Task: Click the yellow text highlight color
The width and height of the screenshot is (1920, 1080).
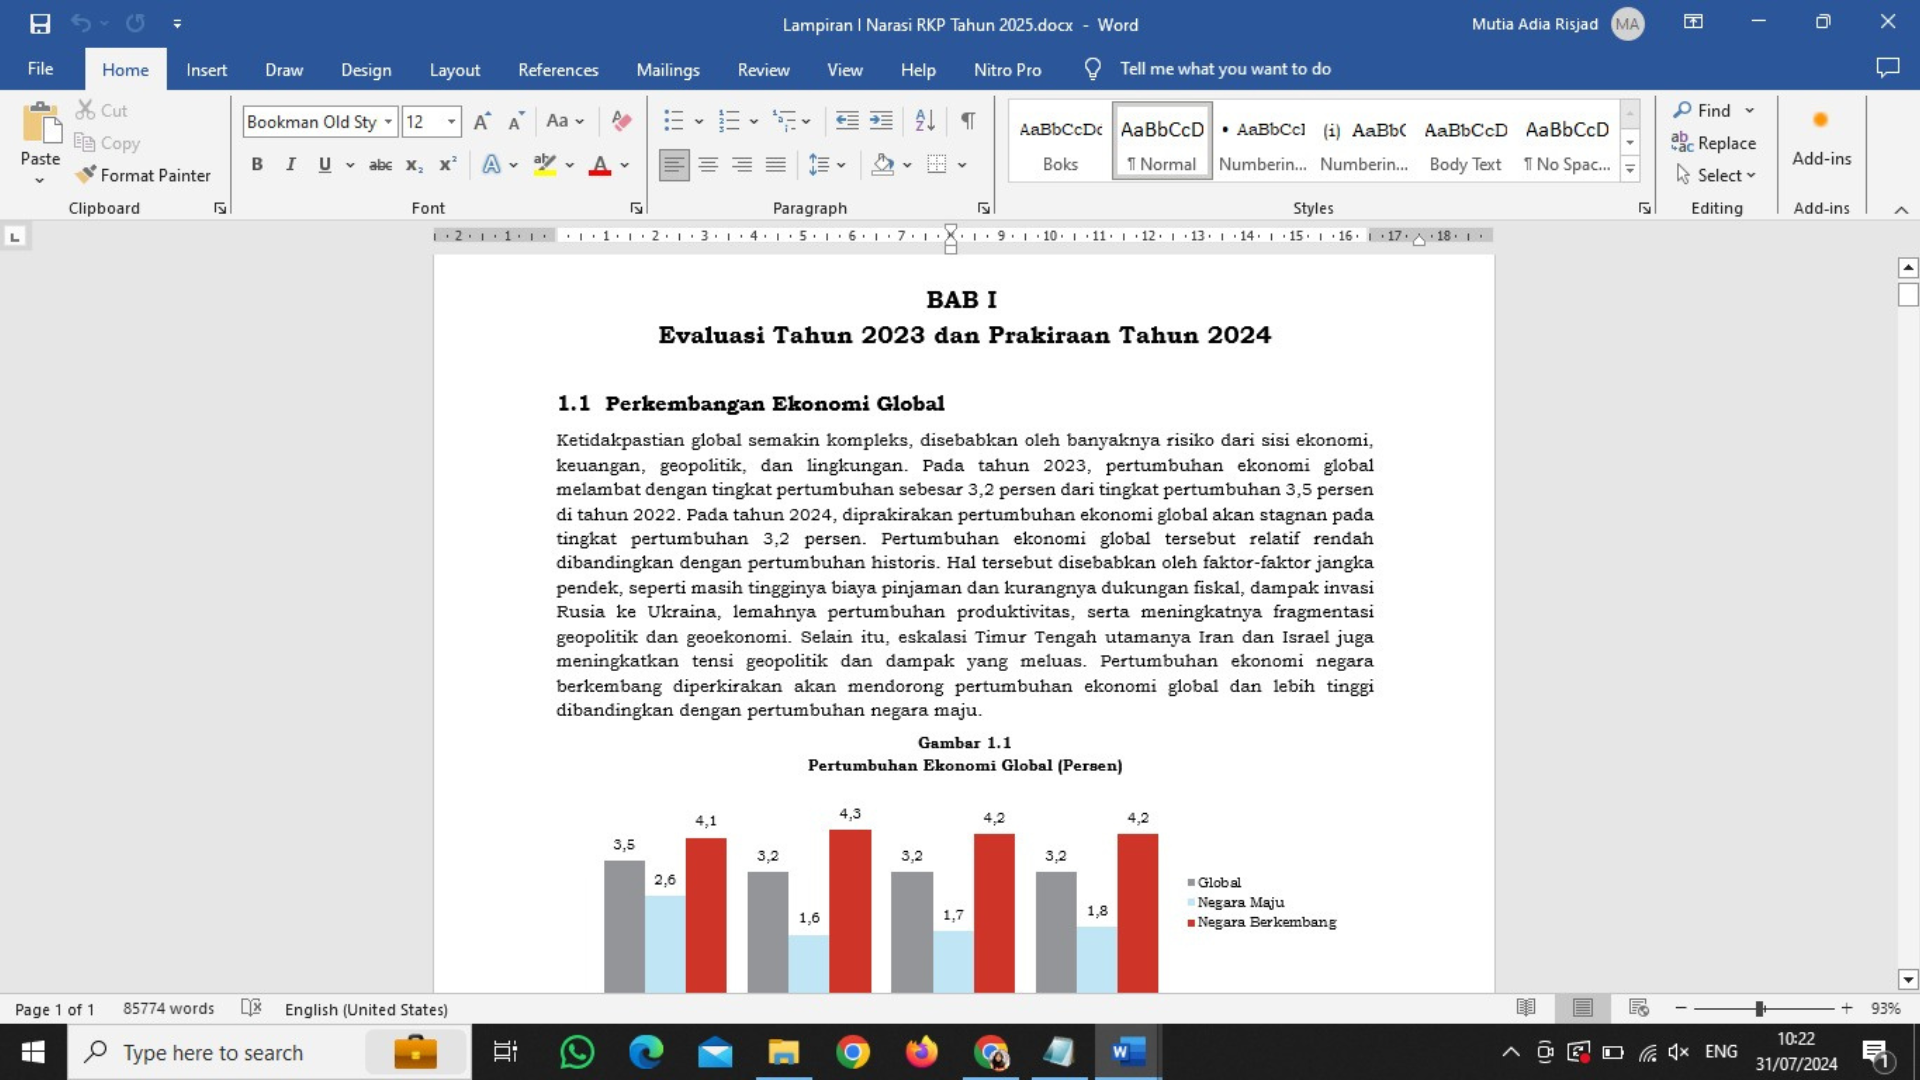Action: click(544, 165)
